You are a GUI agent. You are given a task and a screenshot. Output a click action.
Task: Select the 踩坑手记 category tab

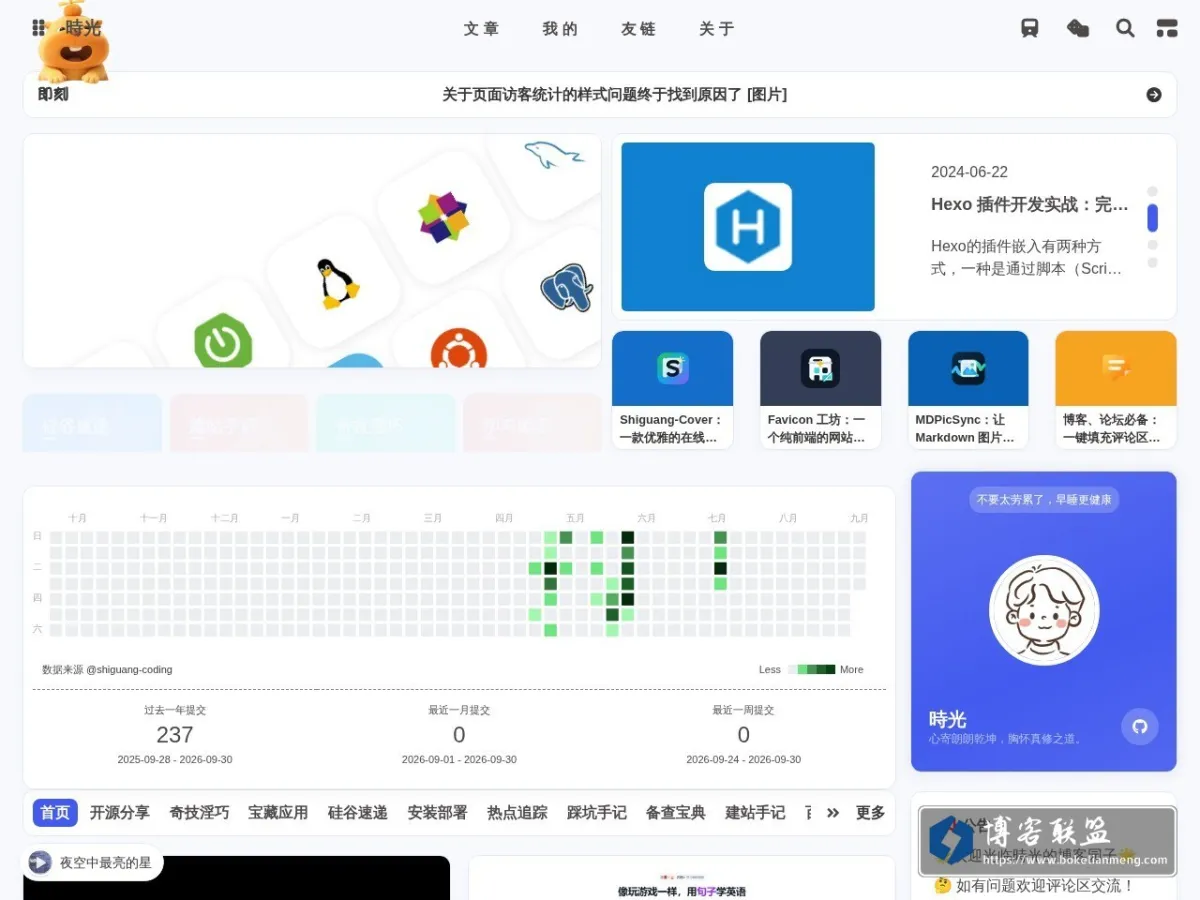[597, 813]
